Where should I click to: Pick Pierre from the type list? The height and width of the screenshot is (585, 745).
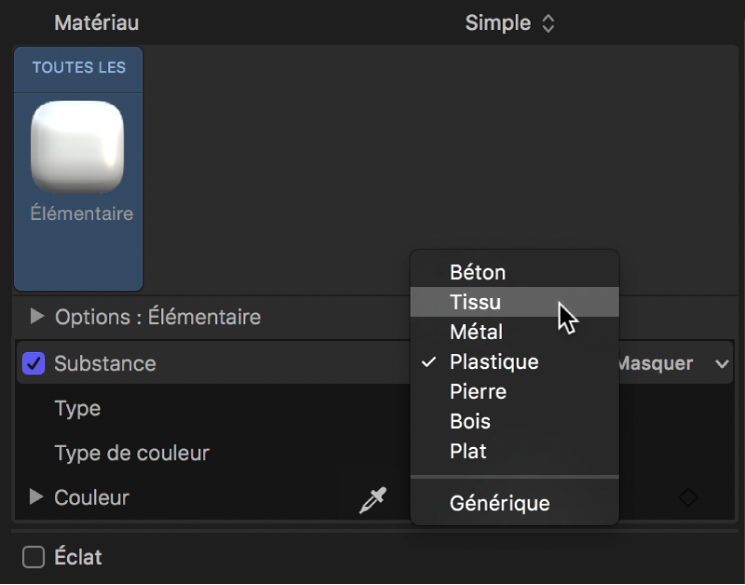(x=478, y=392)
